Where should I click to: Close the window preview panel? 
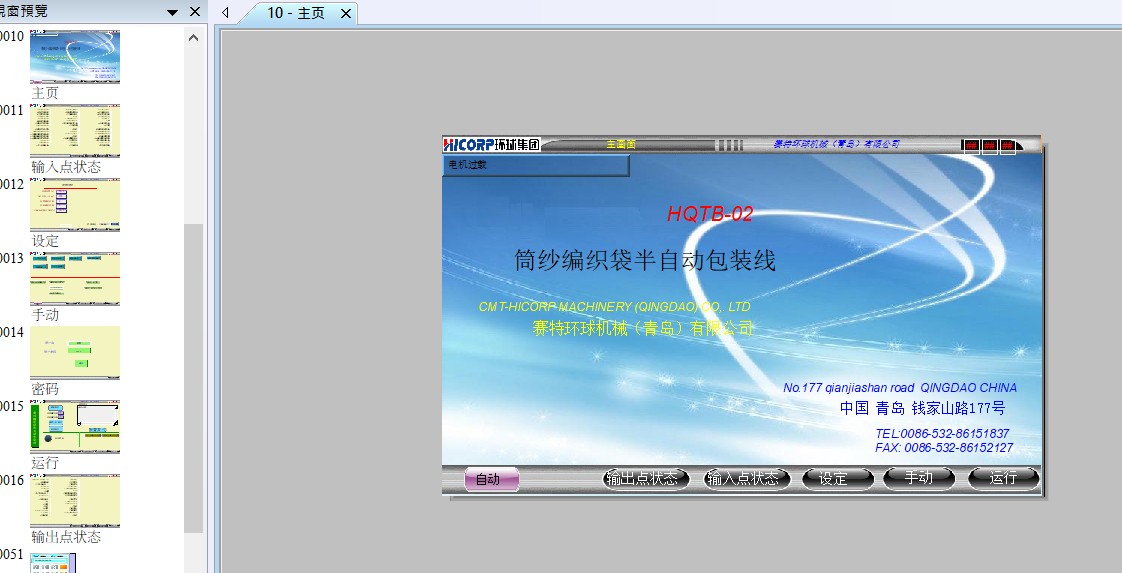click(x=195, y=12)
